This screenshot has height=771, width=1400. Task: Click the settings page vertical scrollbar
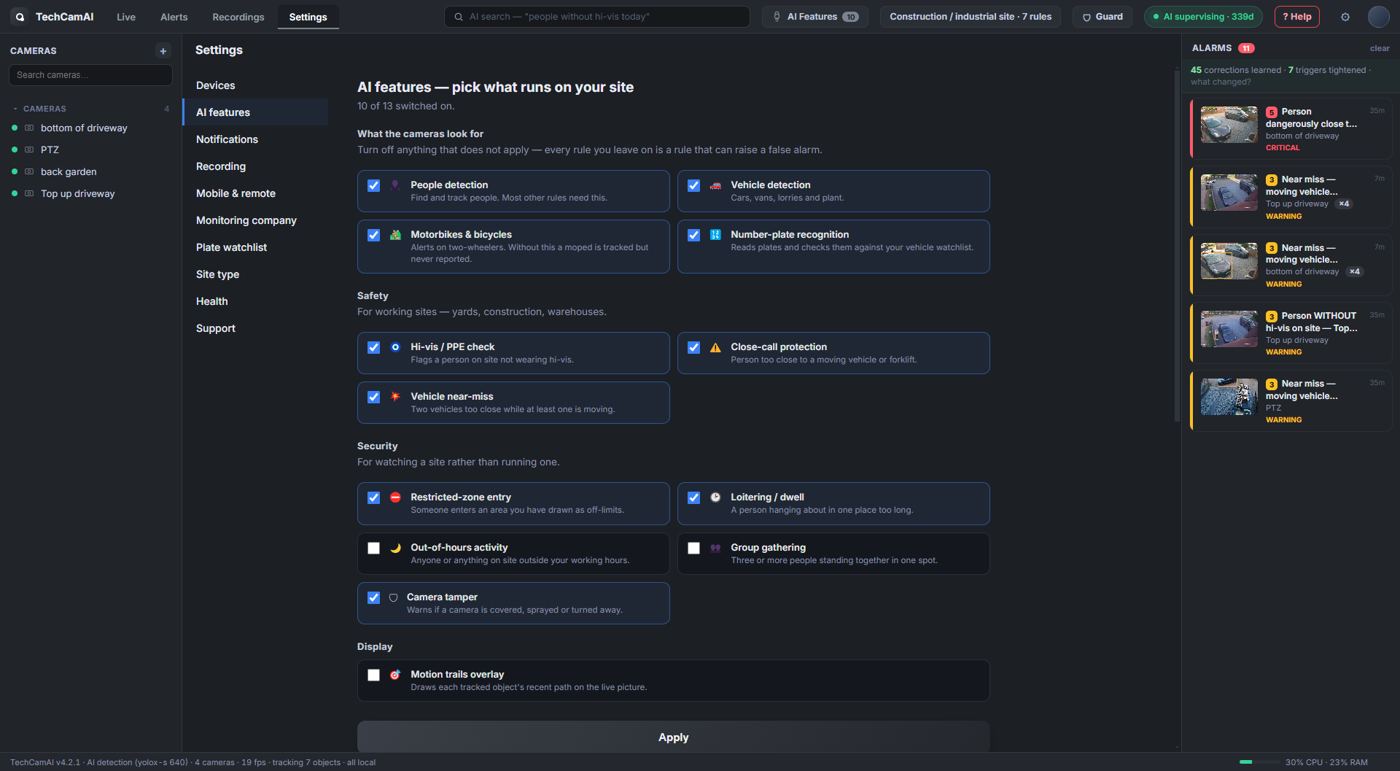point(1176,245)
